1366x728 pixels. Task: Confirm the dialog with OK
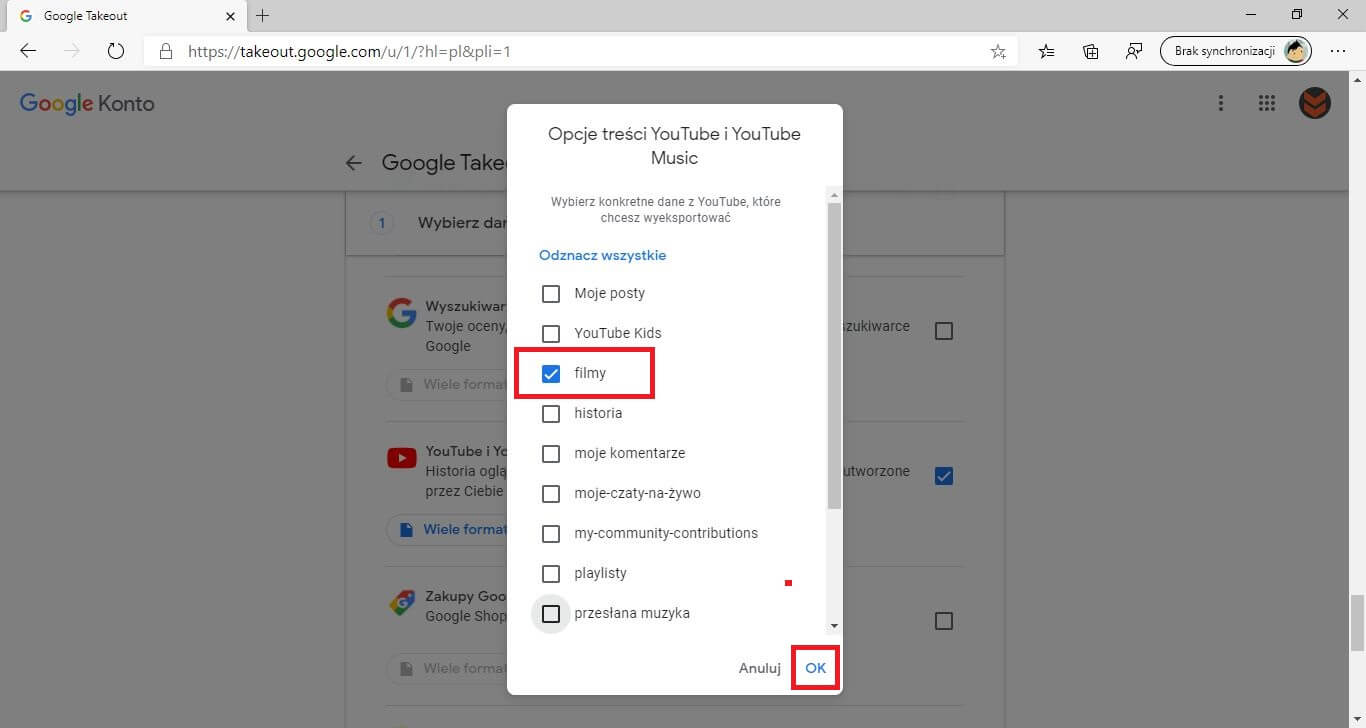tap(816, 668)
